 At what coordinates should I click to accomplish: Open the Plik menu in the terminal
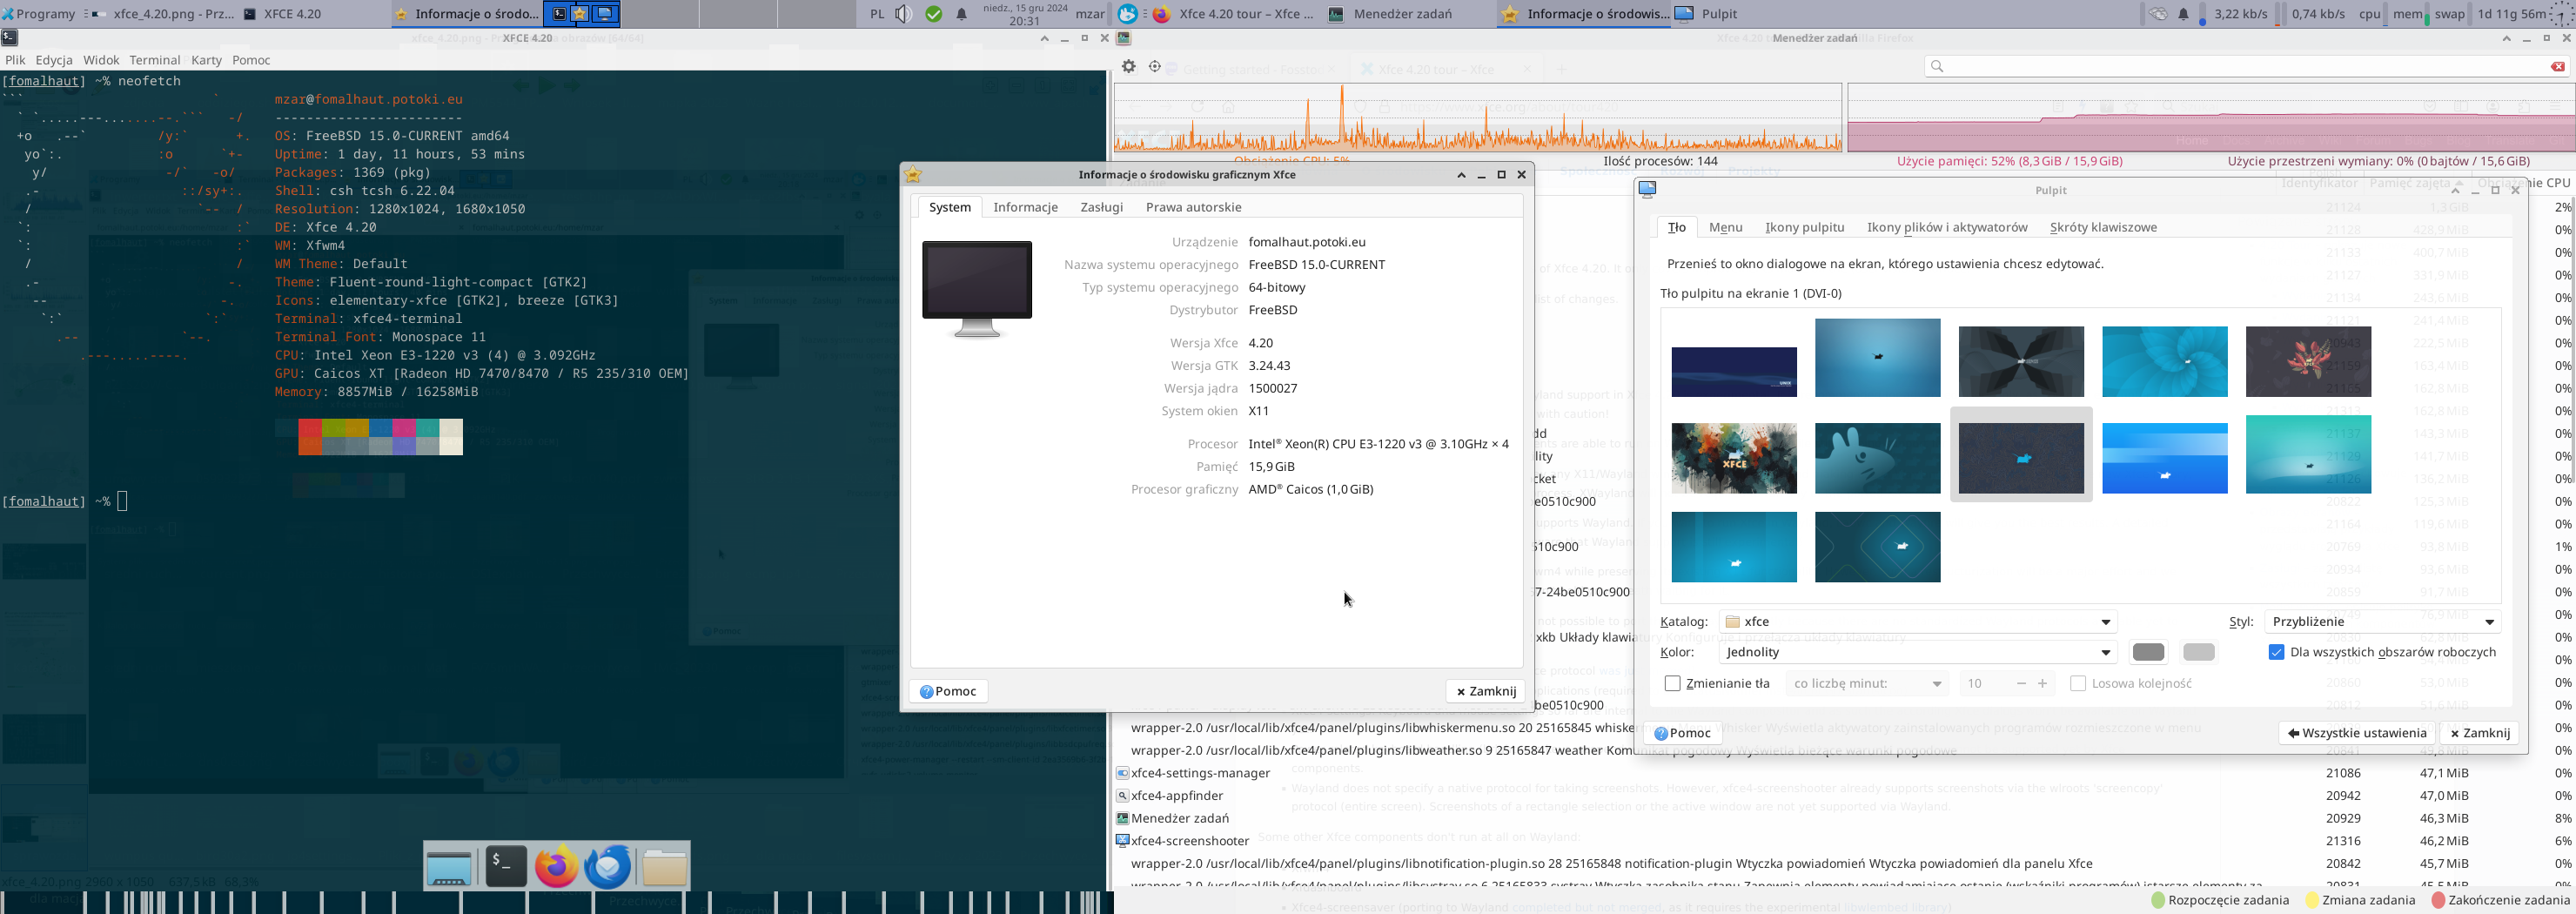click(15, 60)
